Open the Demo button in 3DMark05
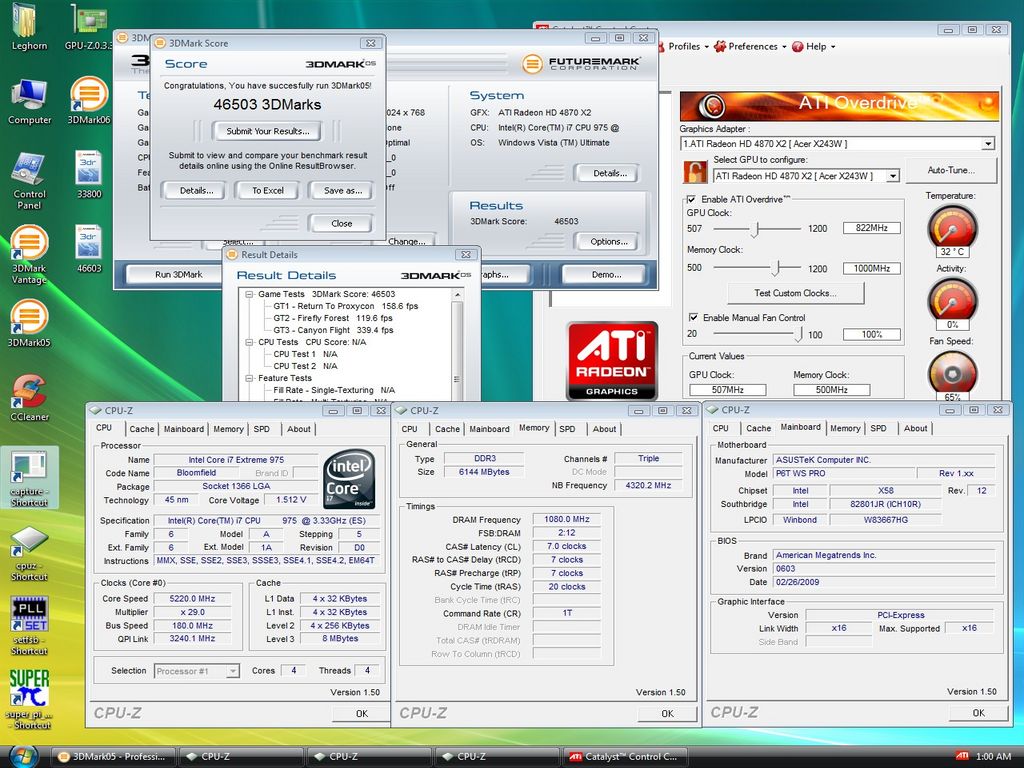The height and width of the screenshot is (768, 1024). coord(607,275)
